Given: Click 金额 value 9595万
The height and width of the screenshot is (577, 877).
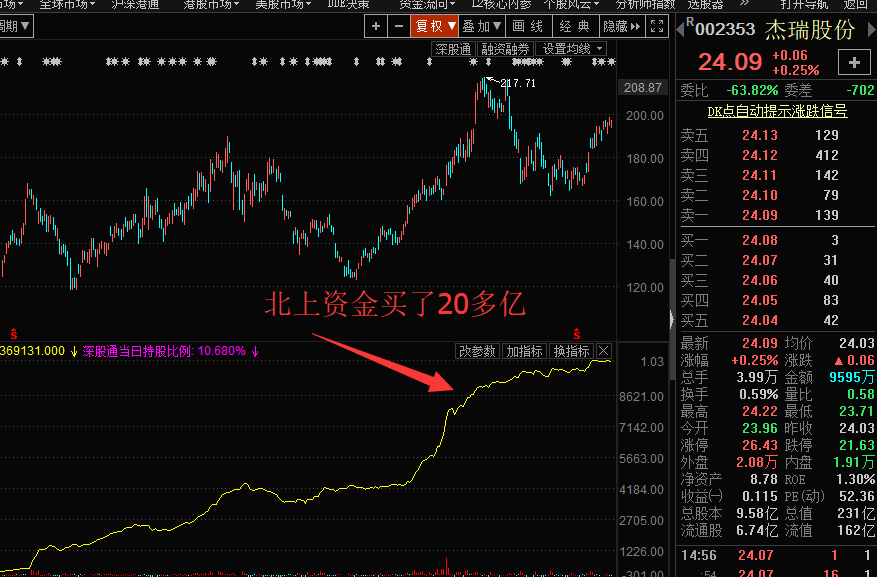Looking at the screenshot, I should click(x=852, y=377).
